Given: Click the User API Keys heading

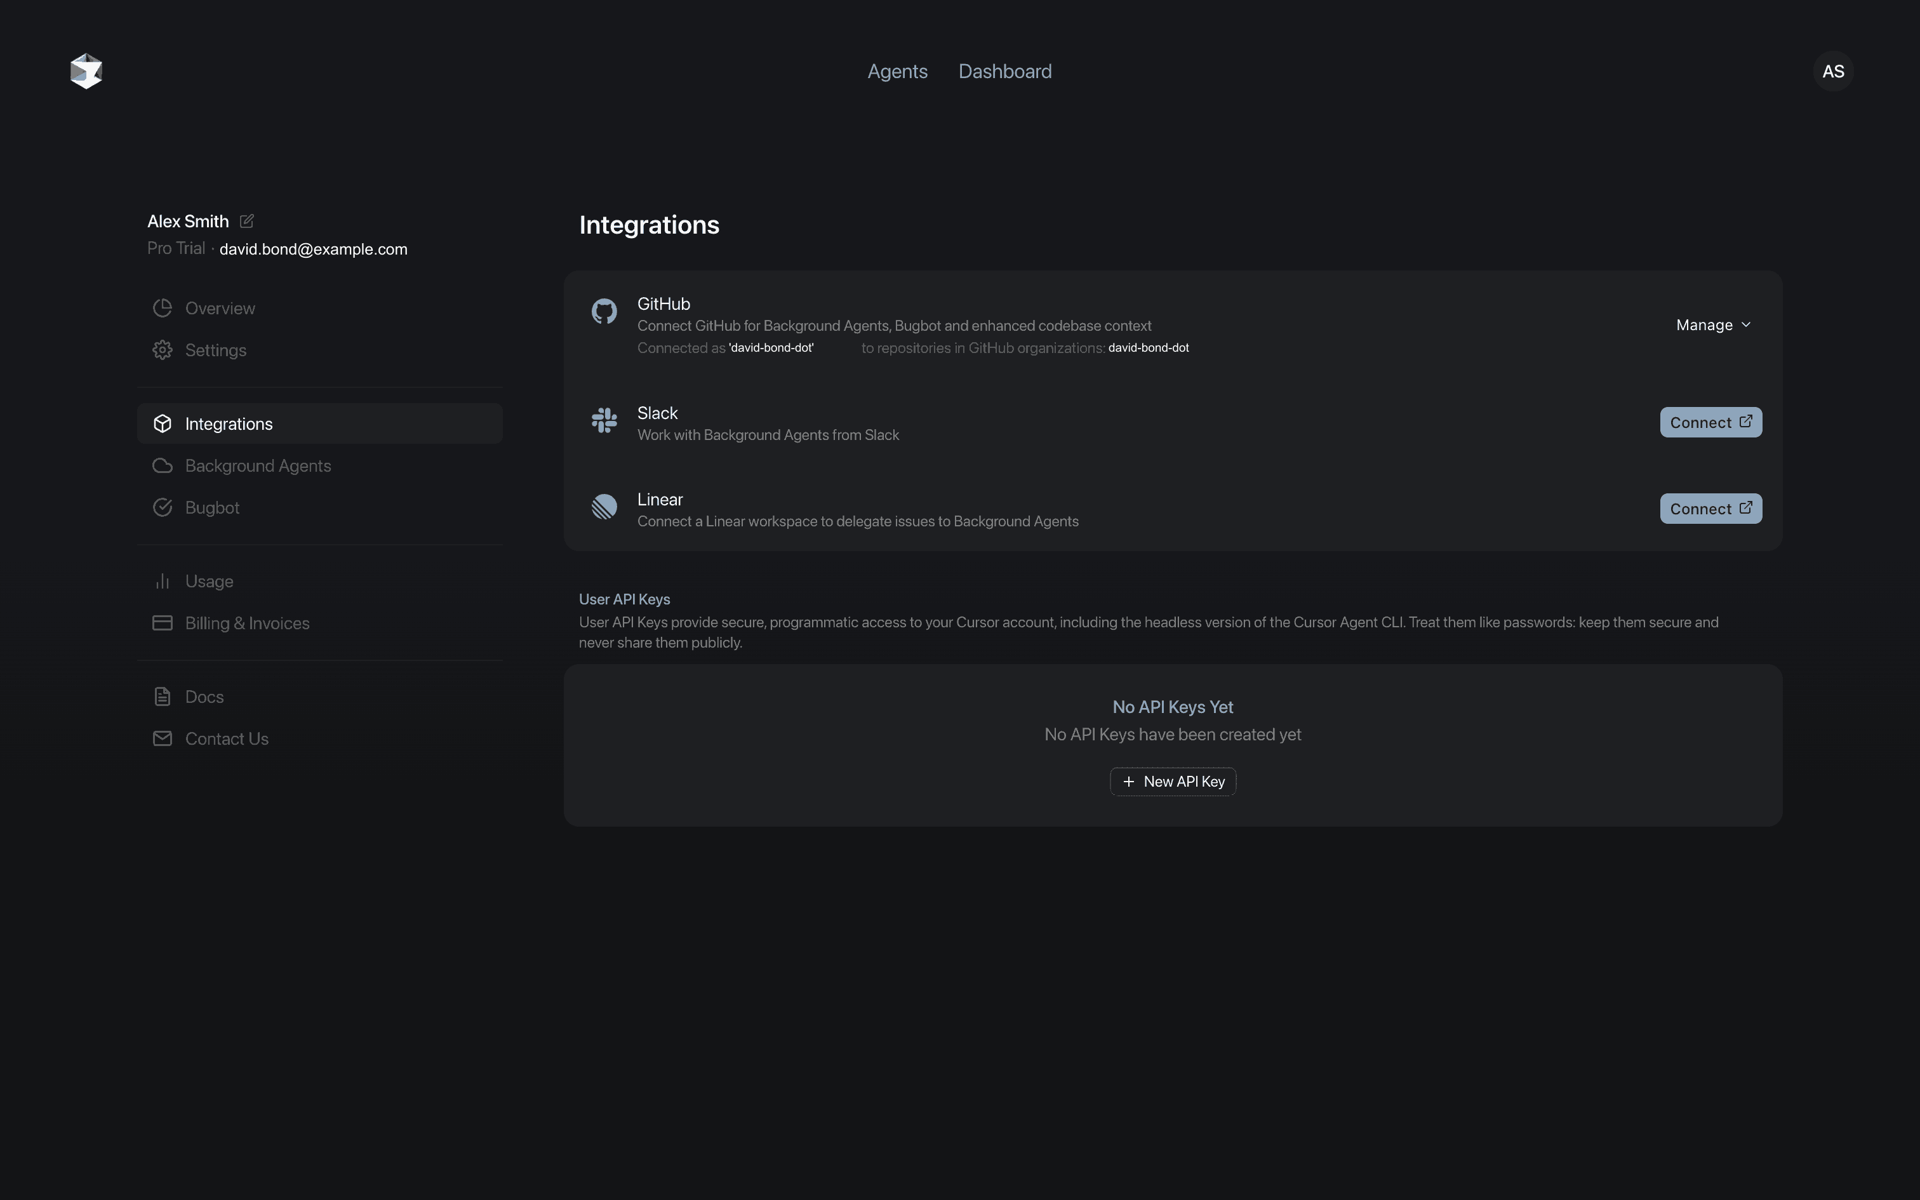Looking at the screenshot, I should (x=624, y=599).
